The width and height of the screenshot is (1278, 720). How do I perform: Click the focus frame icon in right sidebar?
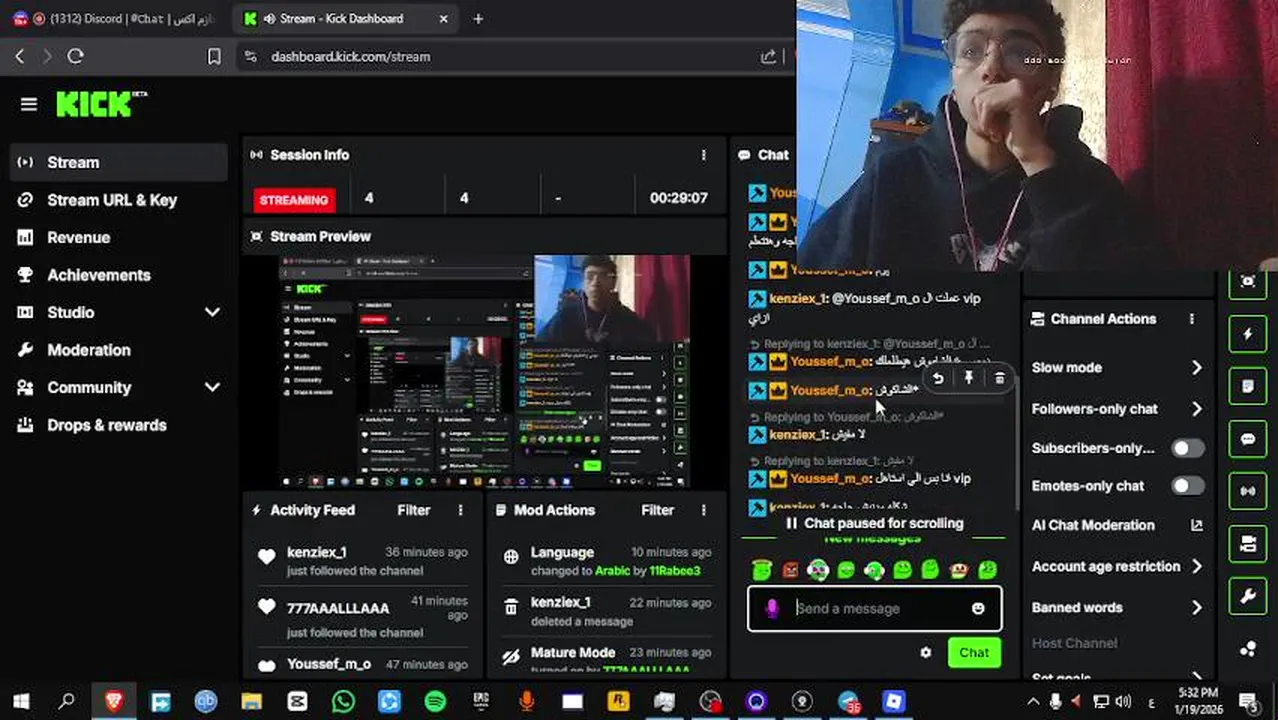pyautogui.click(x=1247, y=282)
